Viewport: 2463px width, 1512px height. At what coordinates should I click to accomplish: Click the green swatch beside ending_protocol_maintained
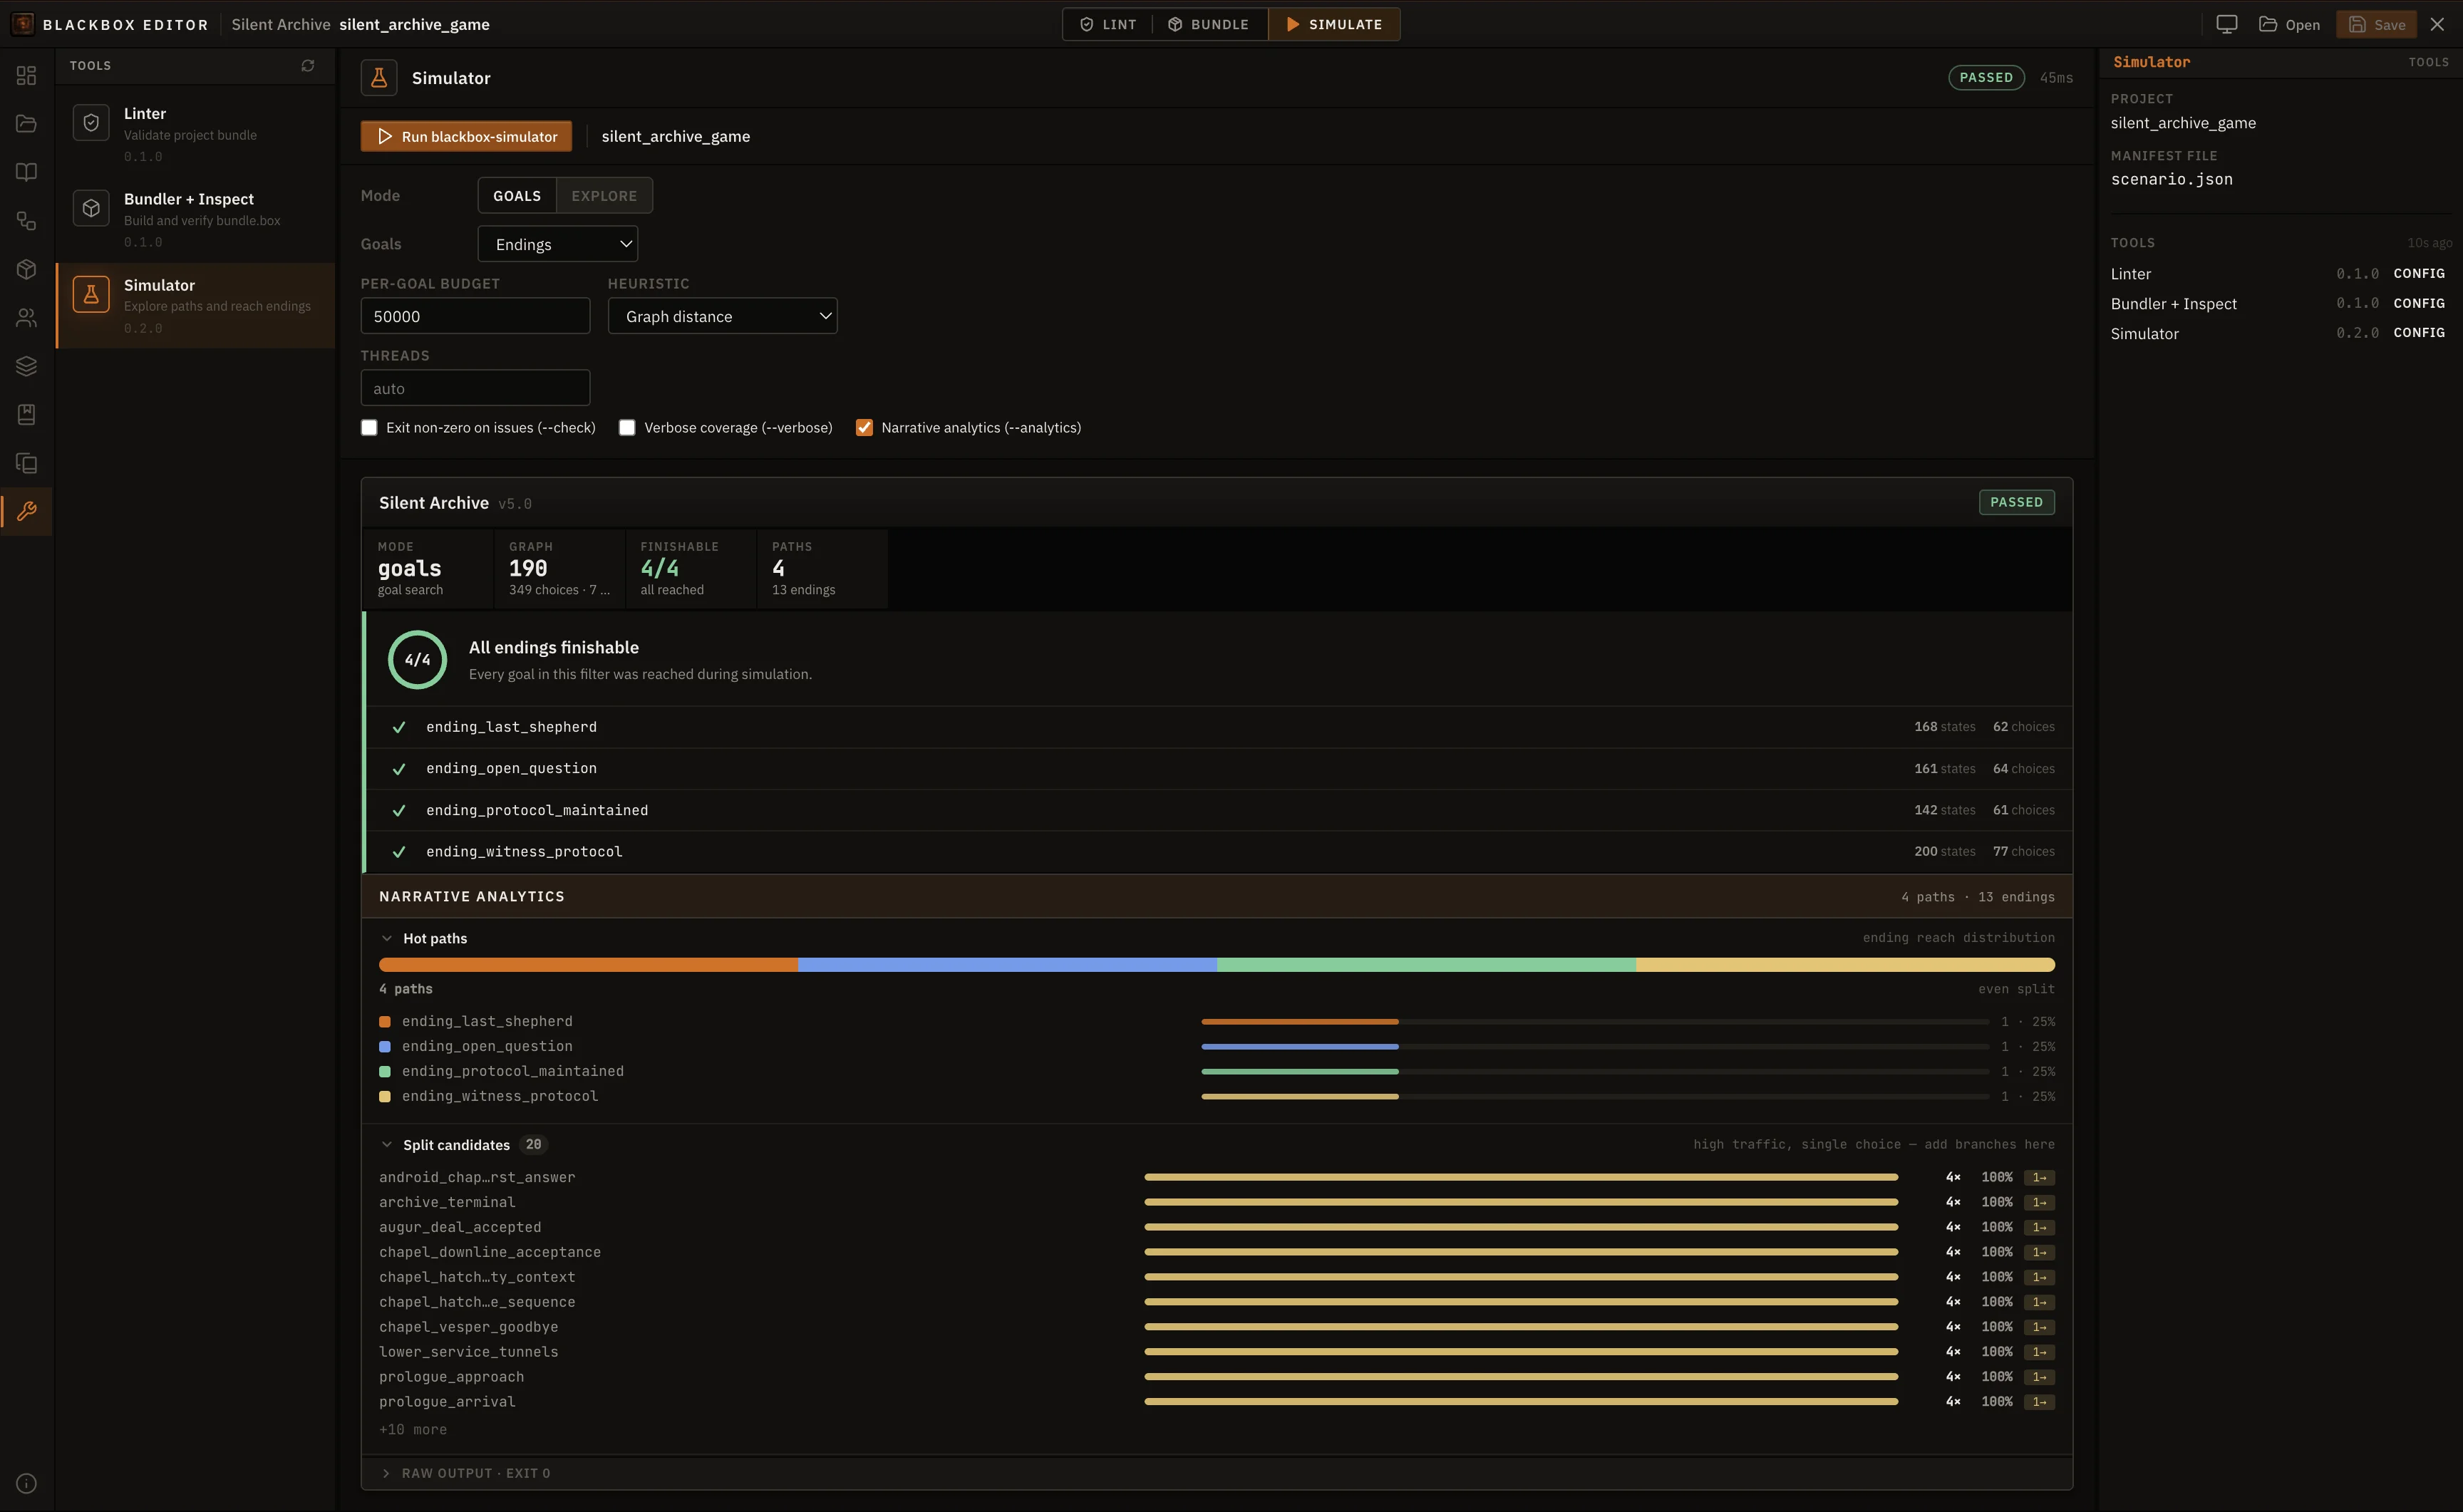pyautogui.click(x=385, y=1072)
